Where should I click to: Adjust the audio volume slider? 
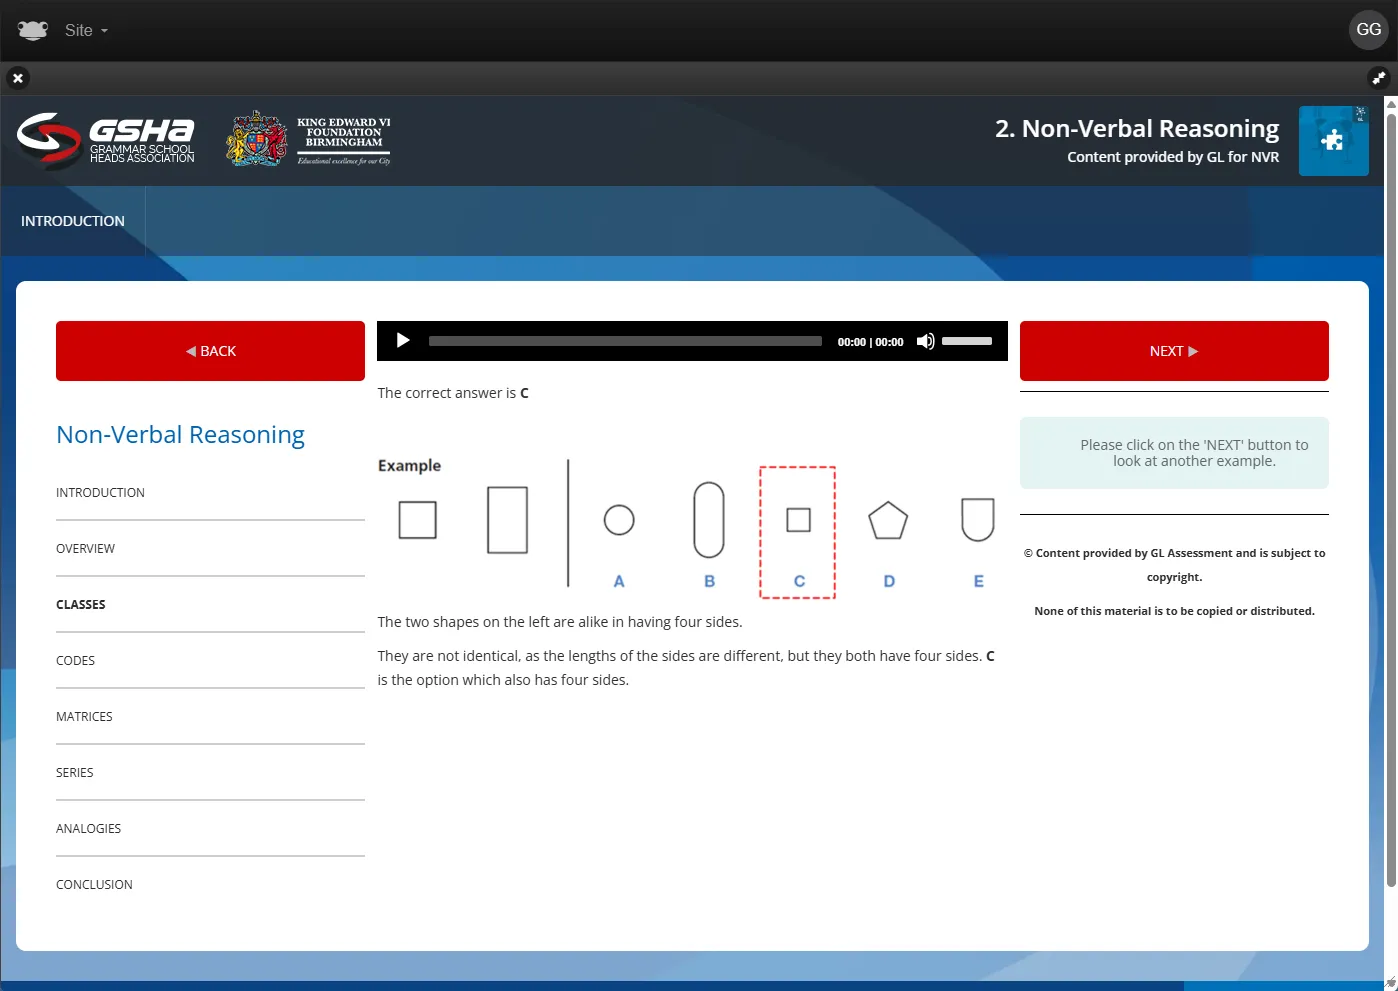pos(967,341)
